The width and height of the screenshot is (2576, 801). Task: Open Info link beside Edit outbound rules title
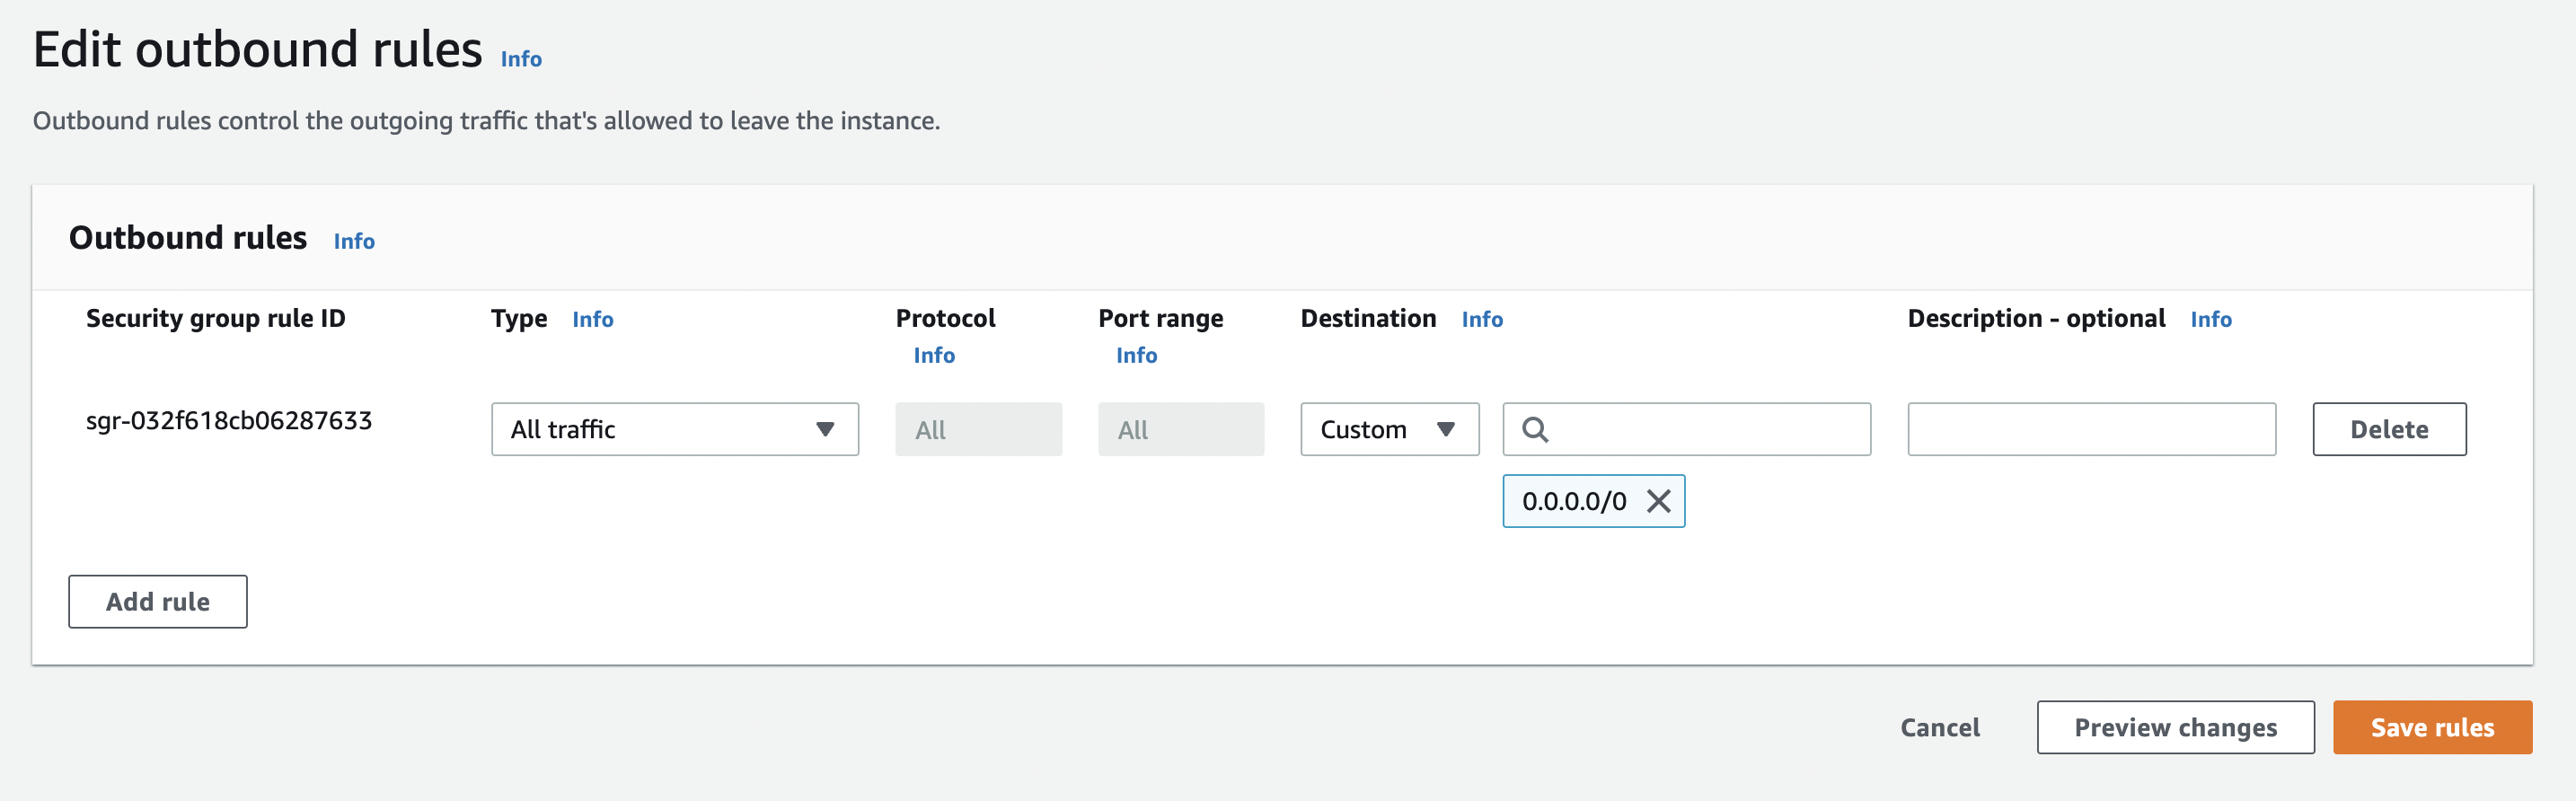coord(521,59)
